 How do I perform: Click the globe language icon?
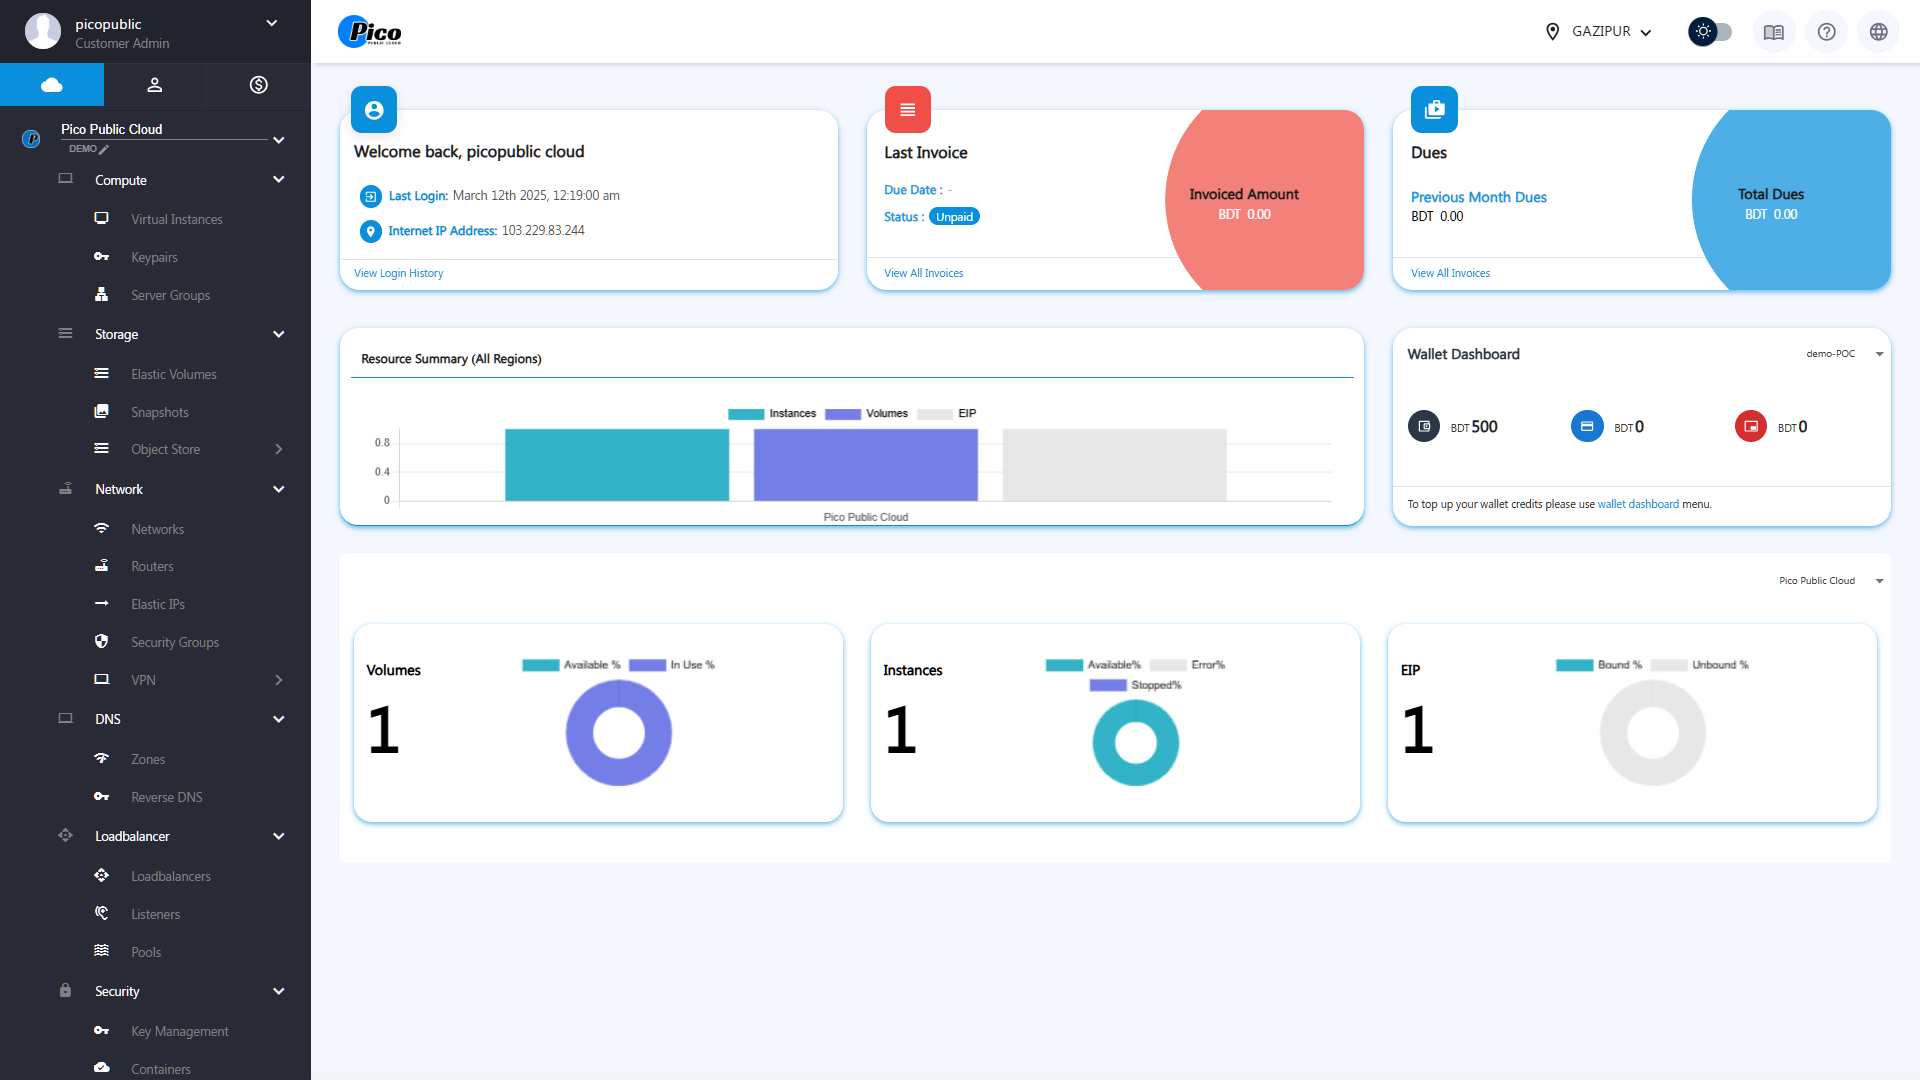pos(1878,32)
